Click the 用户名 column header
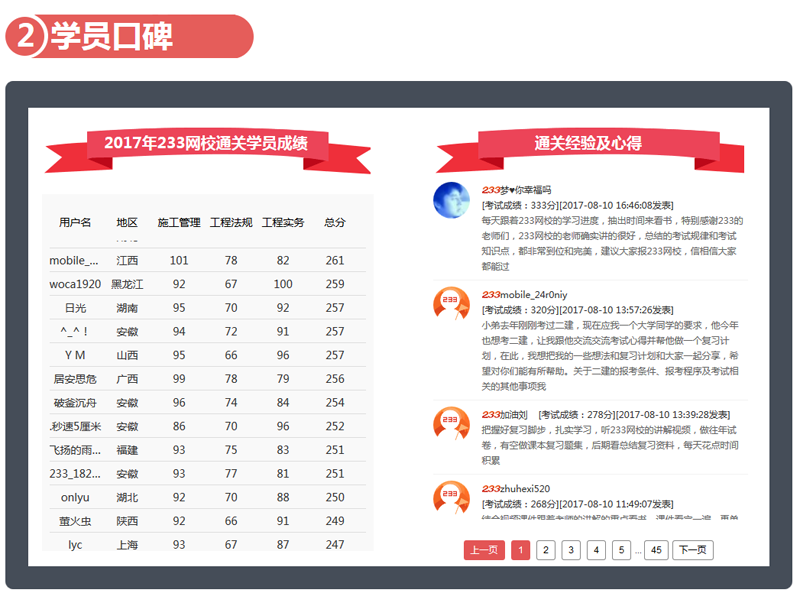The image size is (800, 606). pos(75,222)
